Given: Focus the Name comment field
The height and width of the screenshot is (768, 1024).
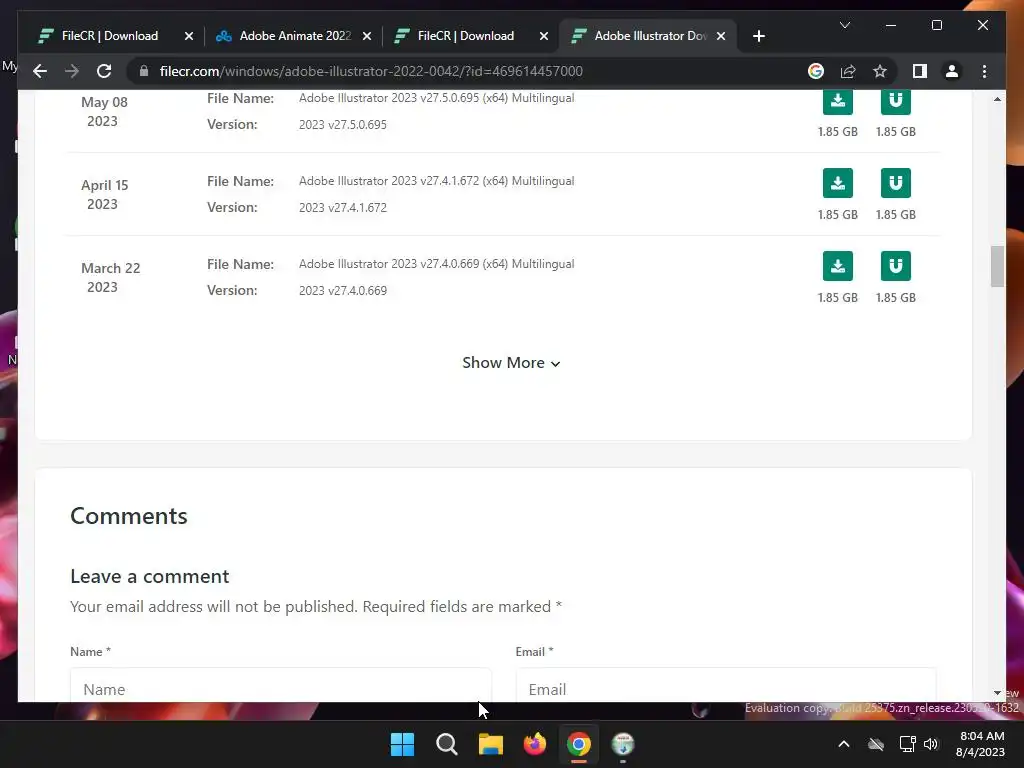Looking at the screenshot, I should coord(281,684).
